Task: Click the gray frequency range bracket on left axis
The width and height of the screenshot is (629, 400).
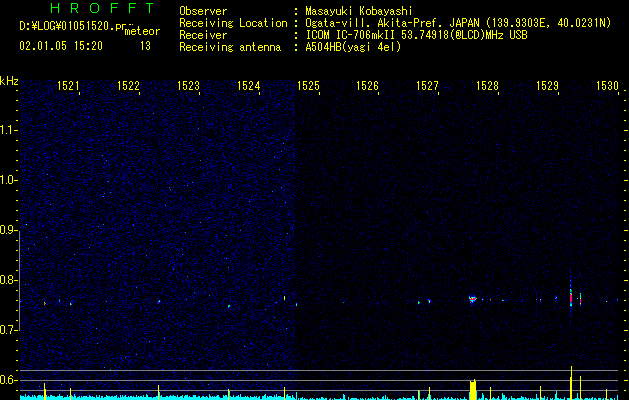Action: coord(20,280)
